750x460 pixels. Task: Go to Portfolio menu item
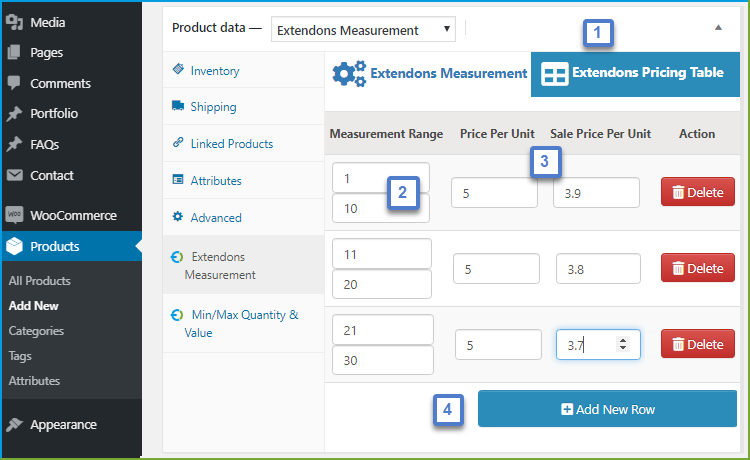pyautogui.click(x=54, y=113)
